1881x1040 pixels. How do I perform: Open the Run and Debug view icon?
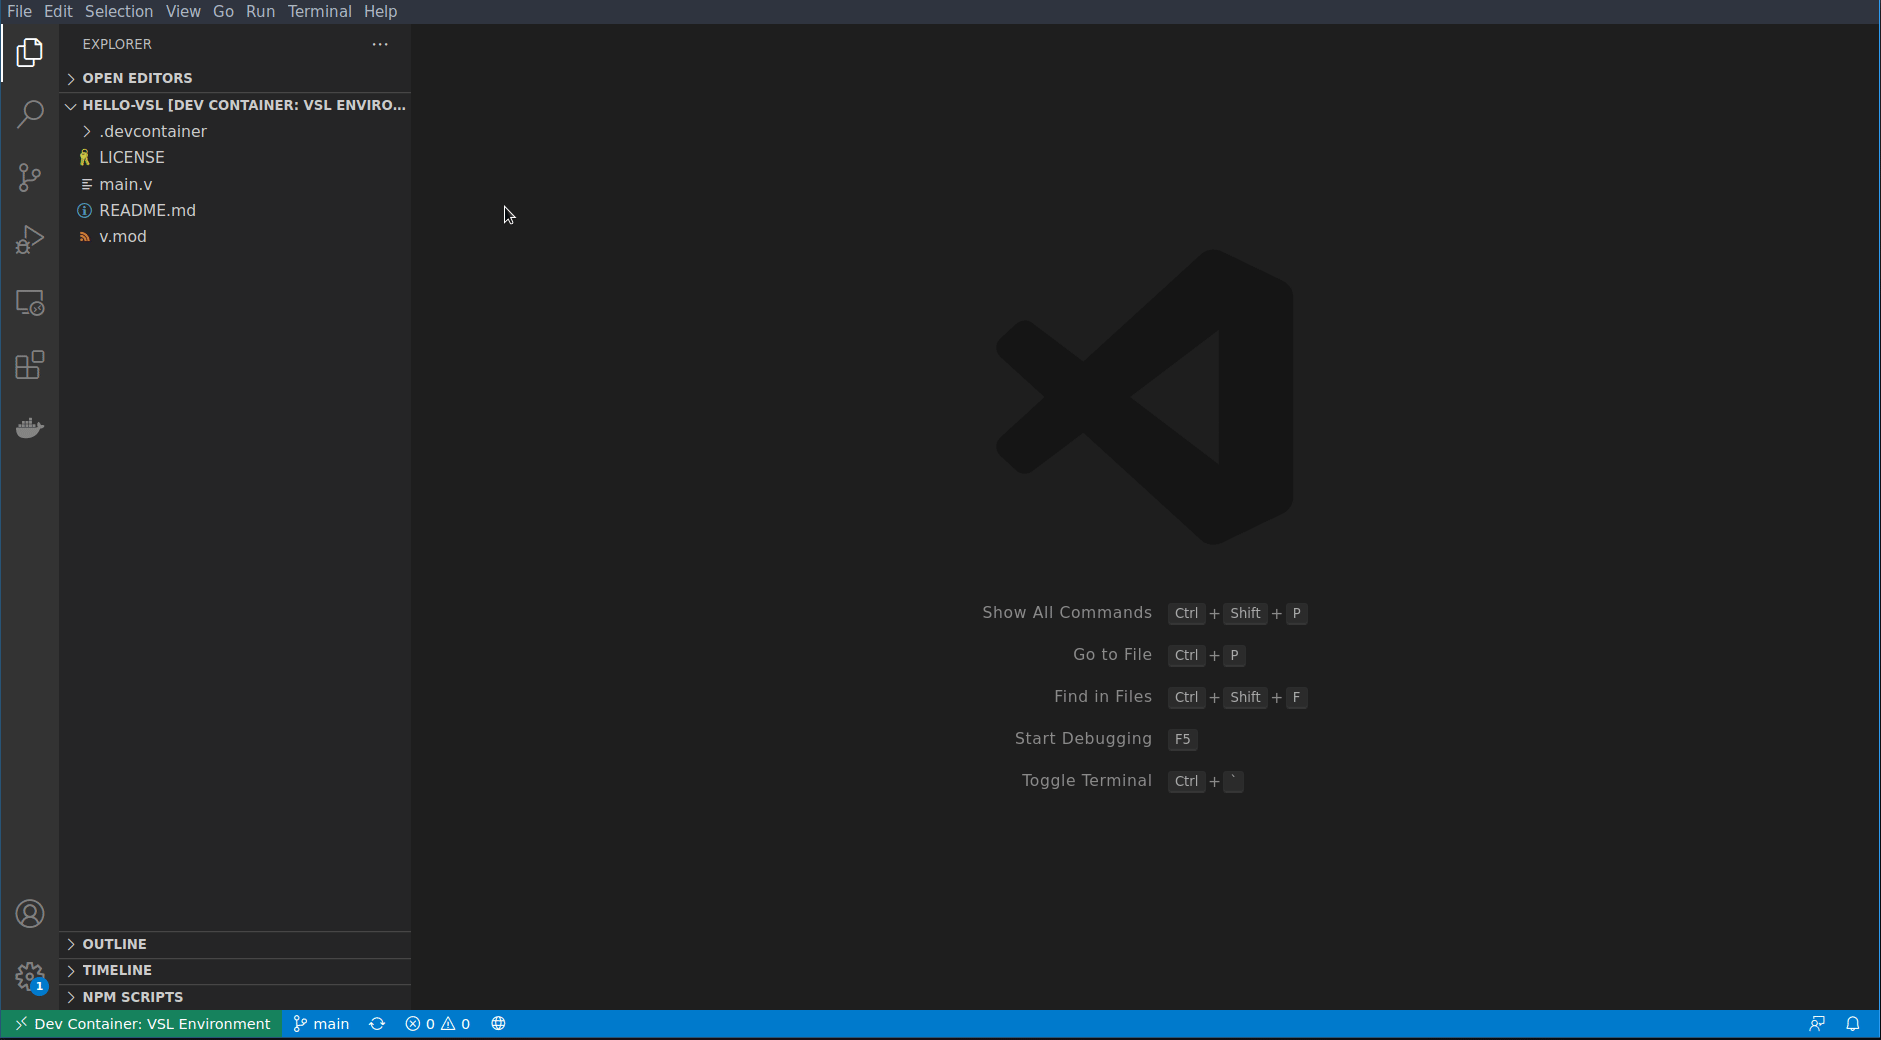click(x=30, y=240)
